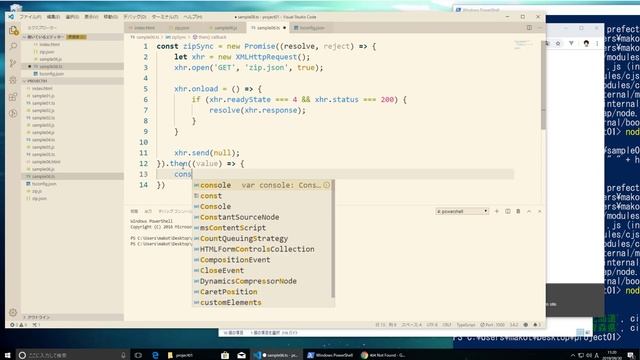
Task: Open the Extensions view in the activity bar
Action: click(x=13, y=97)
